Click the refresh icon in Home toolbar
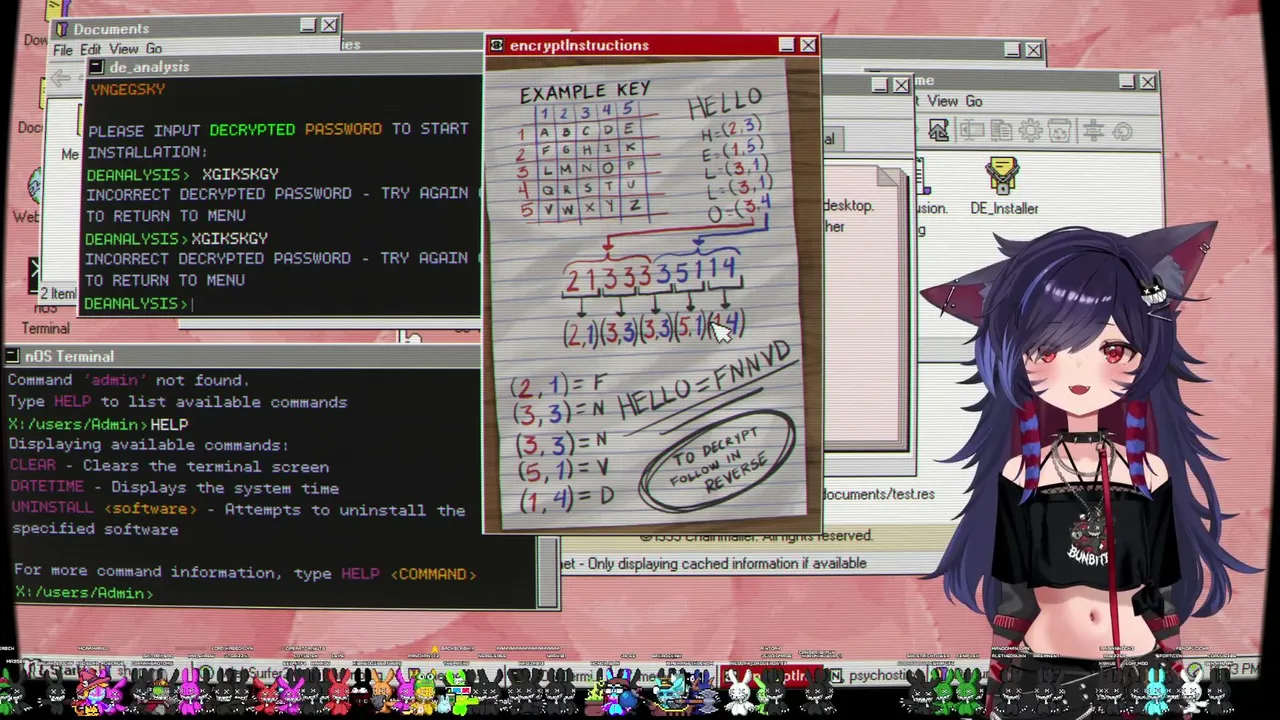The image size is (1280, 720). [x=1122, y=131]
